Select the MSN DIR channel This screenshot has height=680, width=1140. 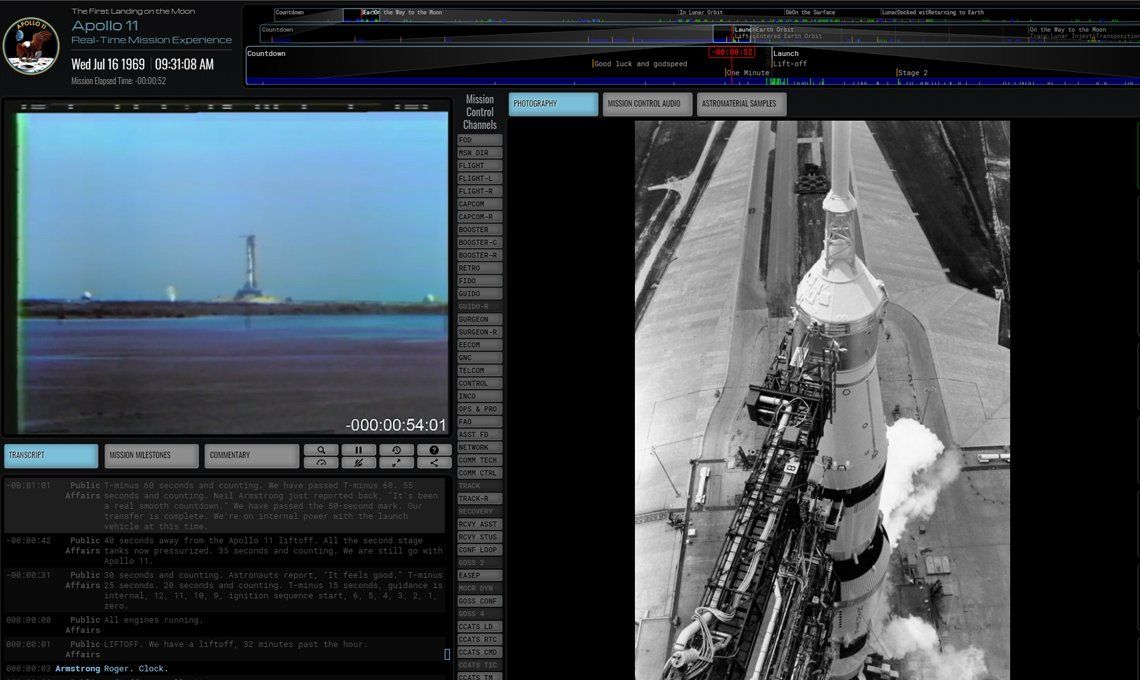(480, 153)
